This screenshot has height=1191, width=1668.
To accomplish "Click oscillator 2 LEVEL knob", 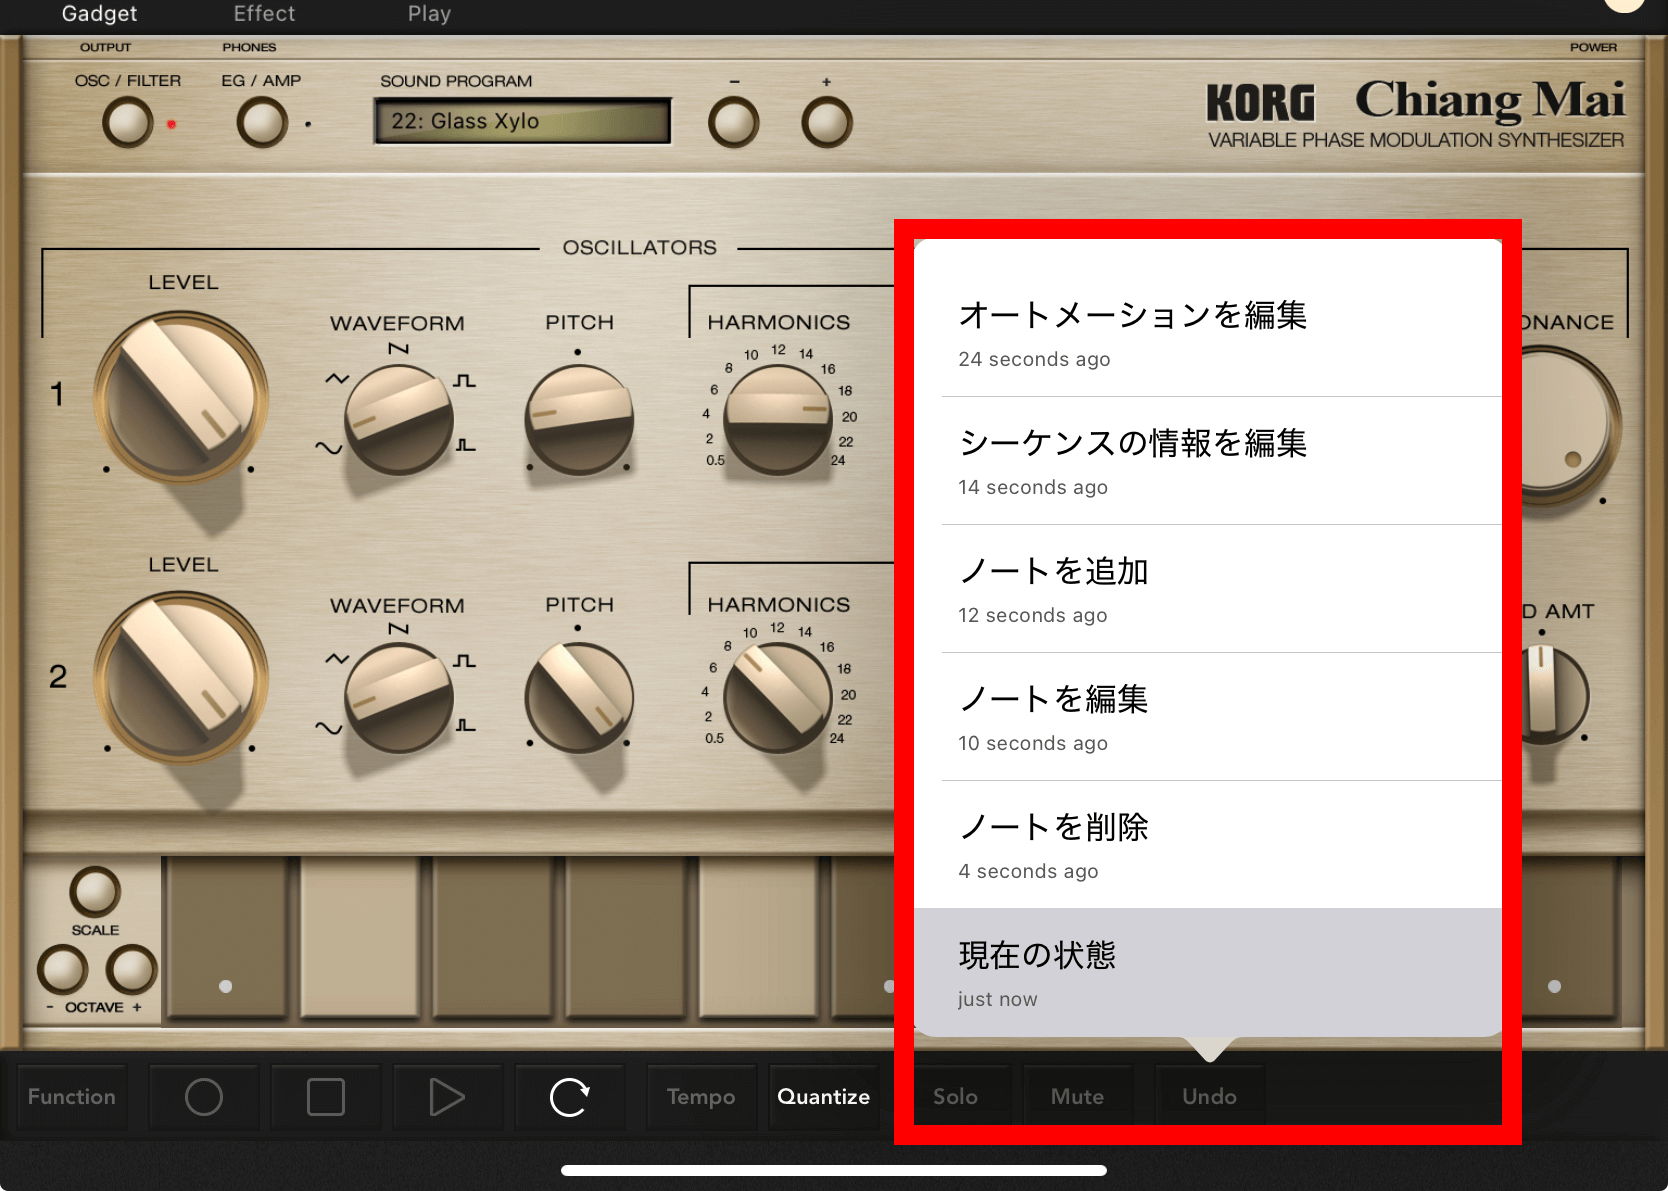I will click(x=181, y=677).
